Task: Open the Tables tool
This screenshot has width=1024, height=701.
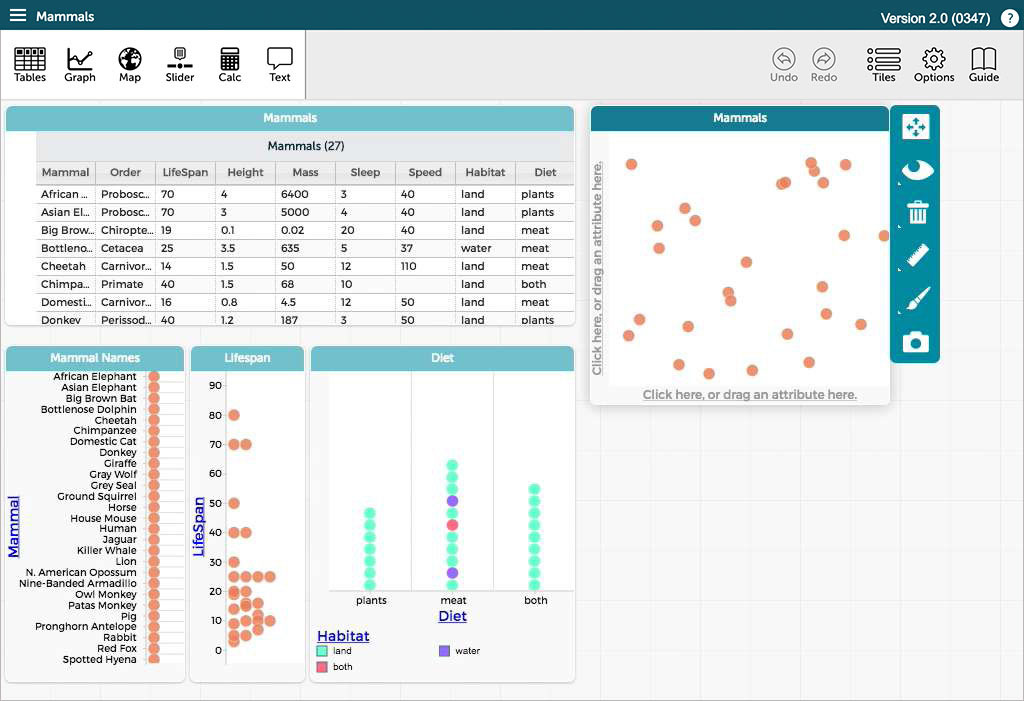Action: tap(30, 65)
